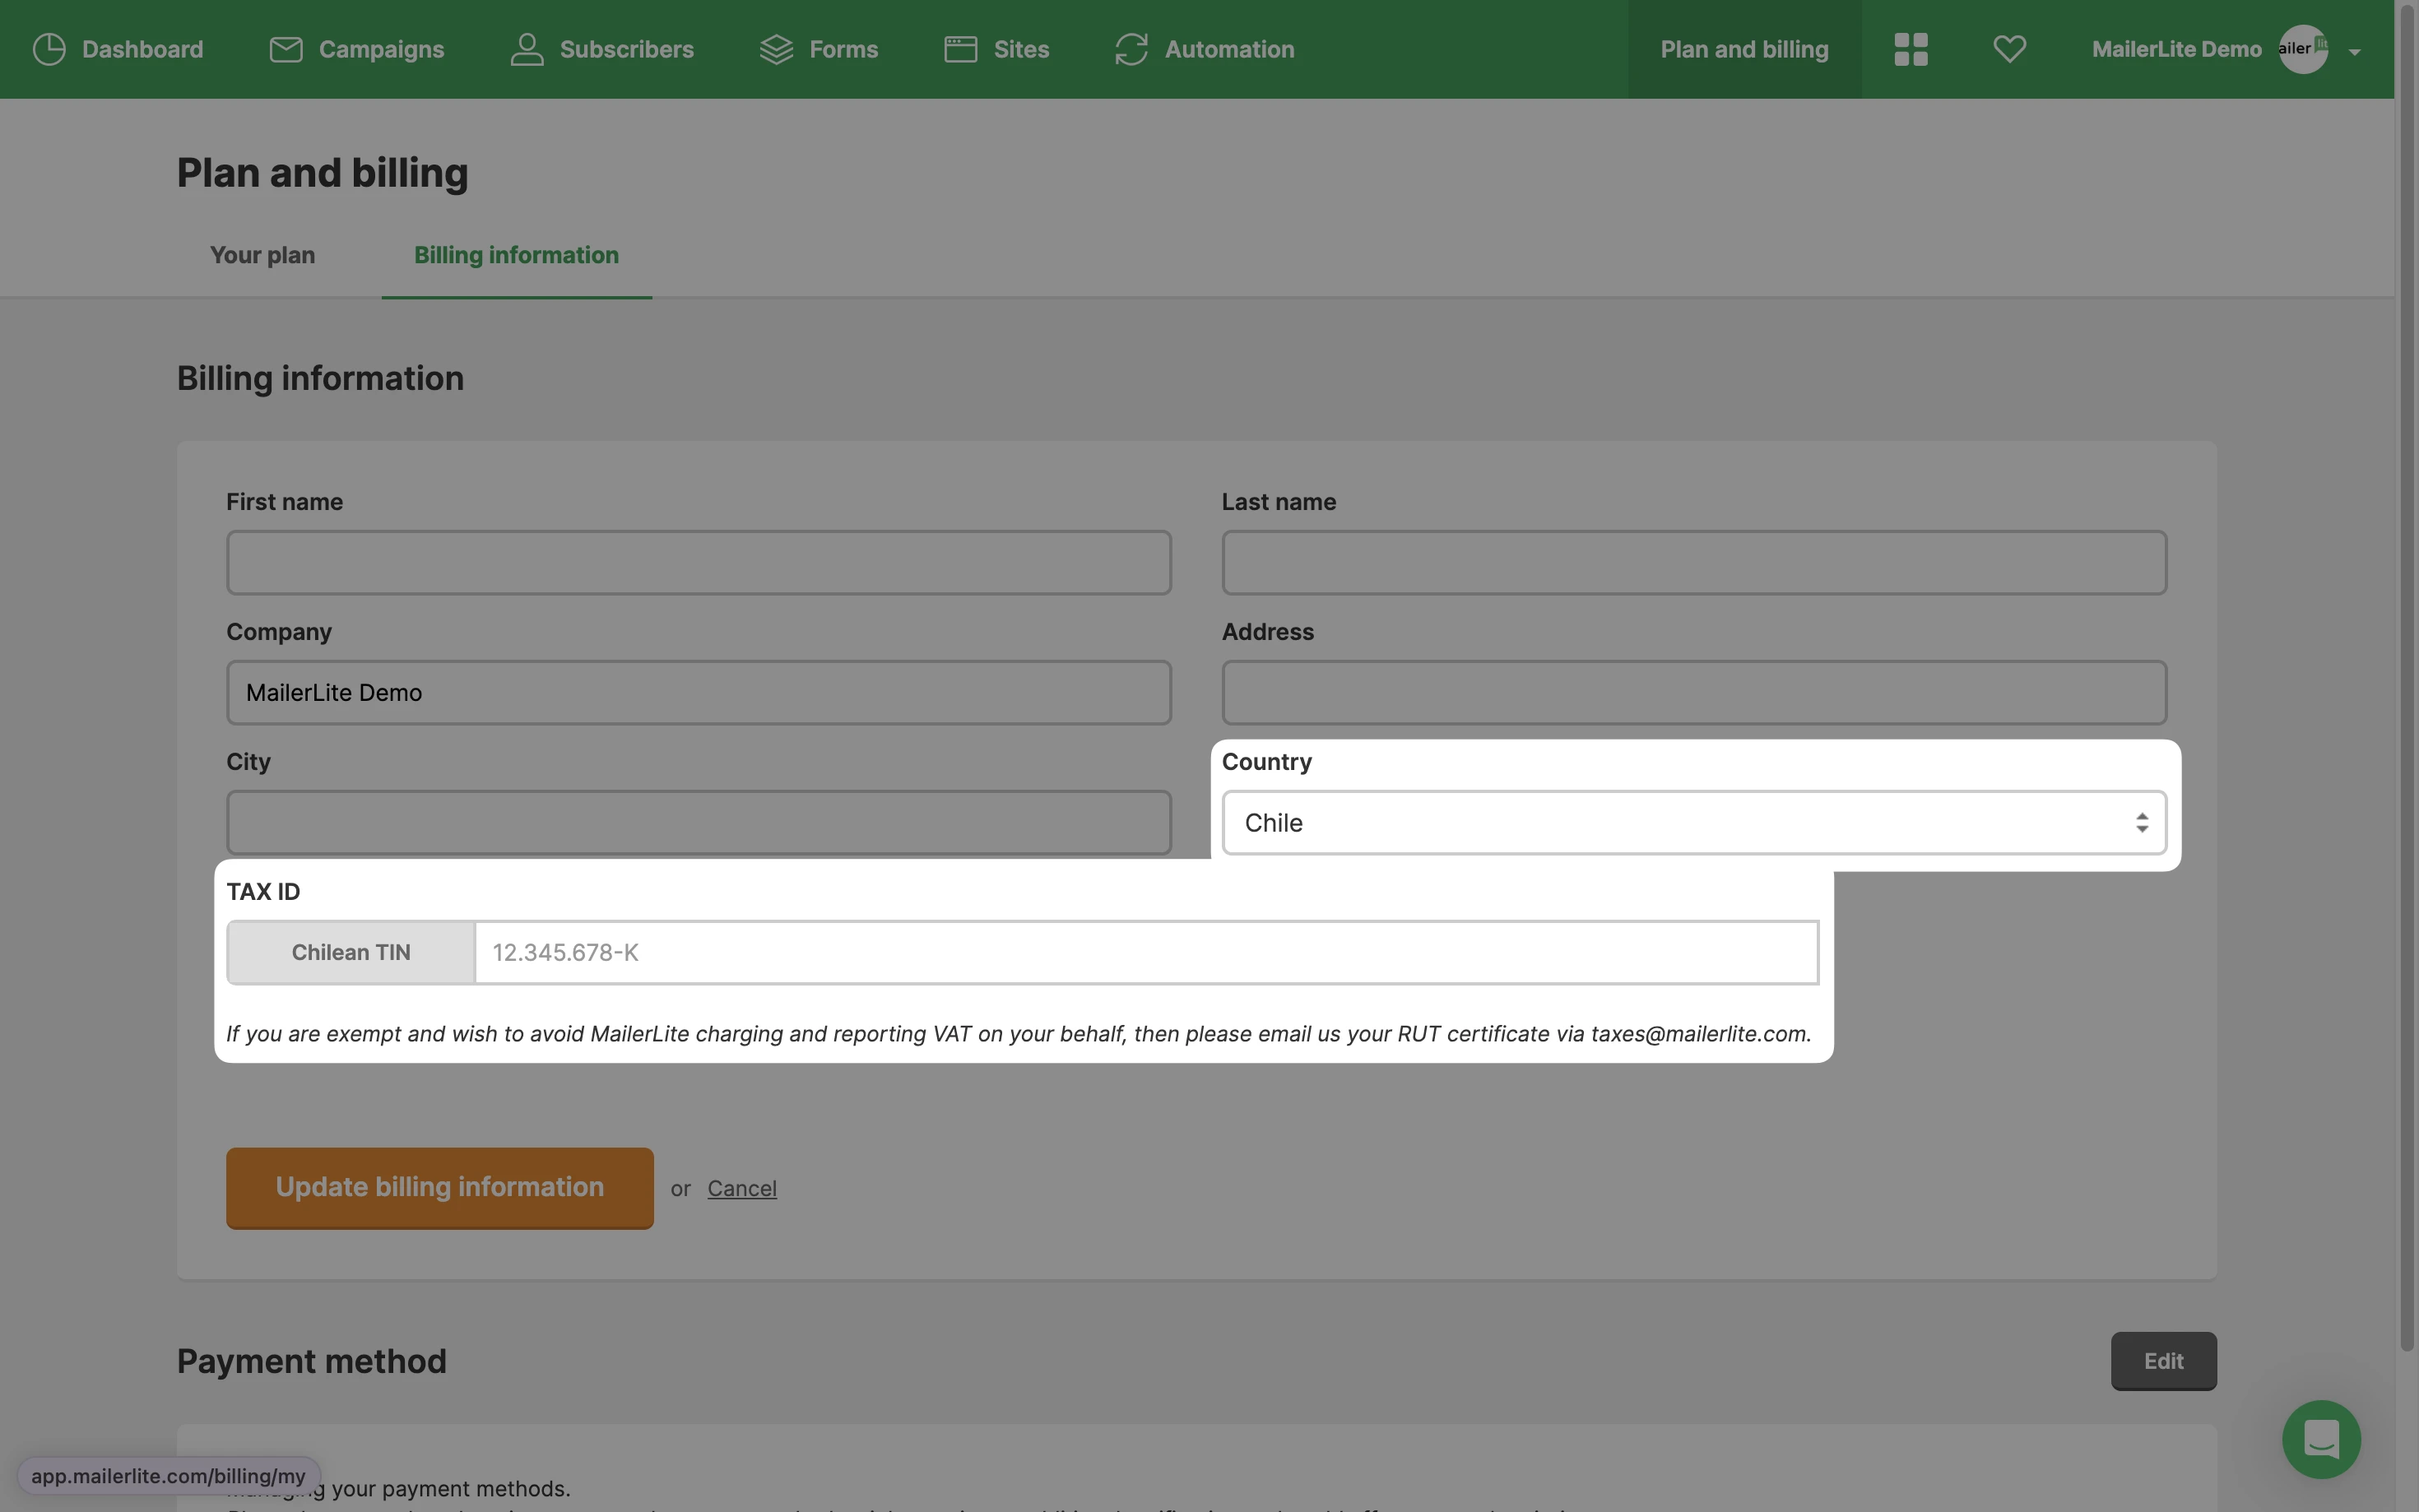Open the live chat bubble
This screenshot has height=1512, width=2419.
pos(2320,1439)
